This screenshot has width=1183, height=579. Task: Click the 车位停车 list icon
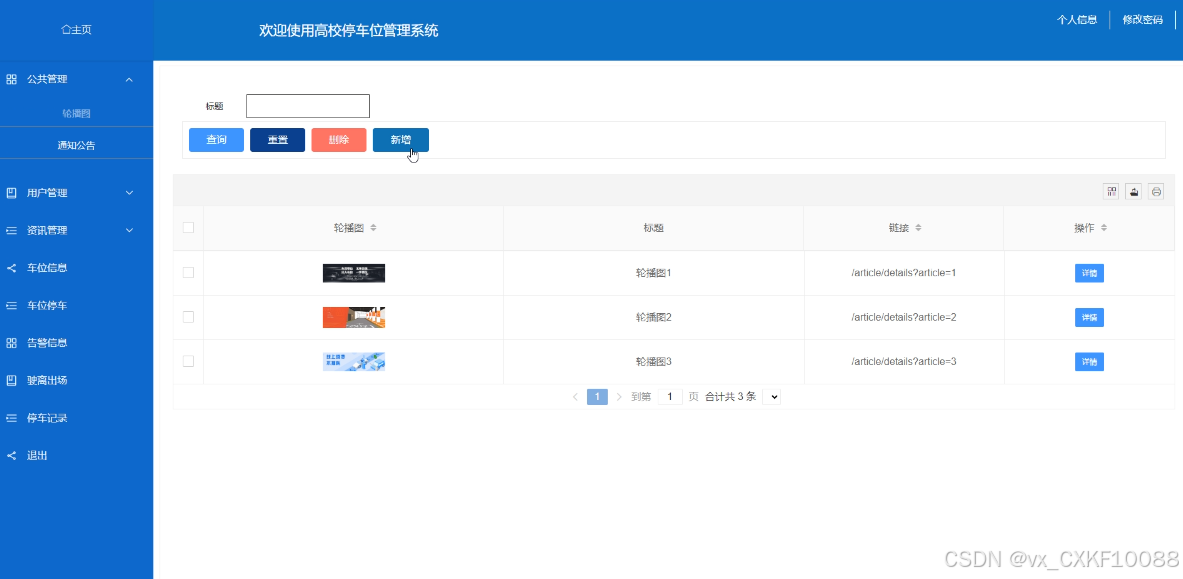click(11, 306)
